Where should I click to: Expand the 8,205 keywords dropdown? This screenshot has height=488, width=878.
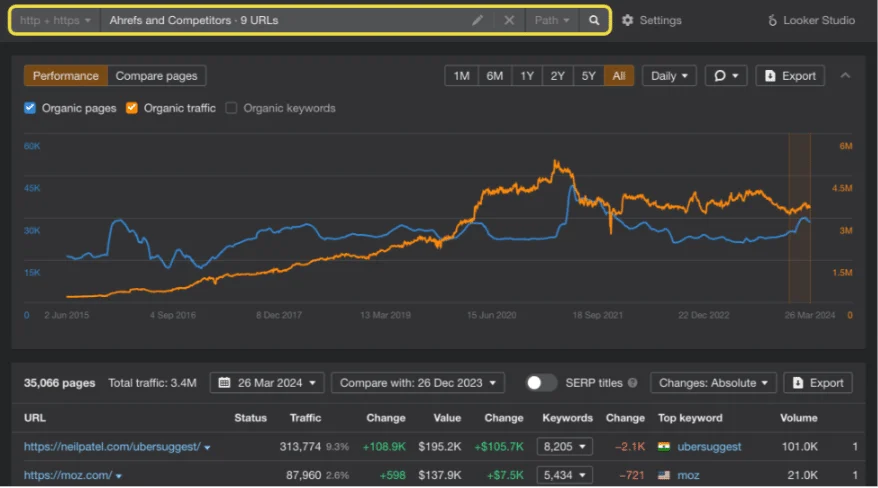(x=564, y=447)
